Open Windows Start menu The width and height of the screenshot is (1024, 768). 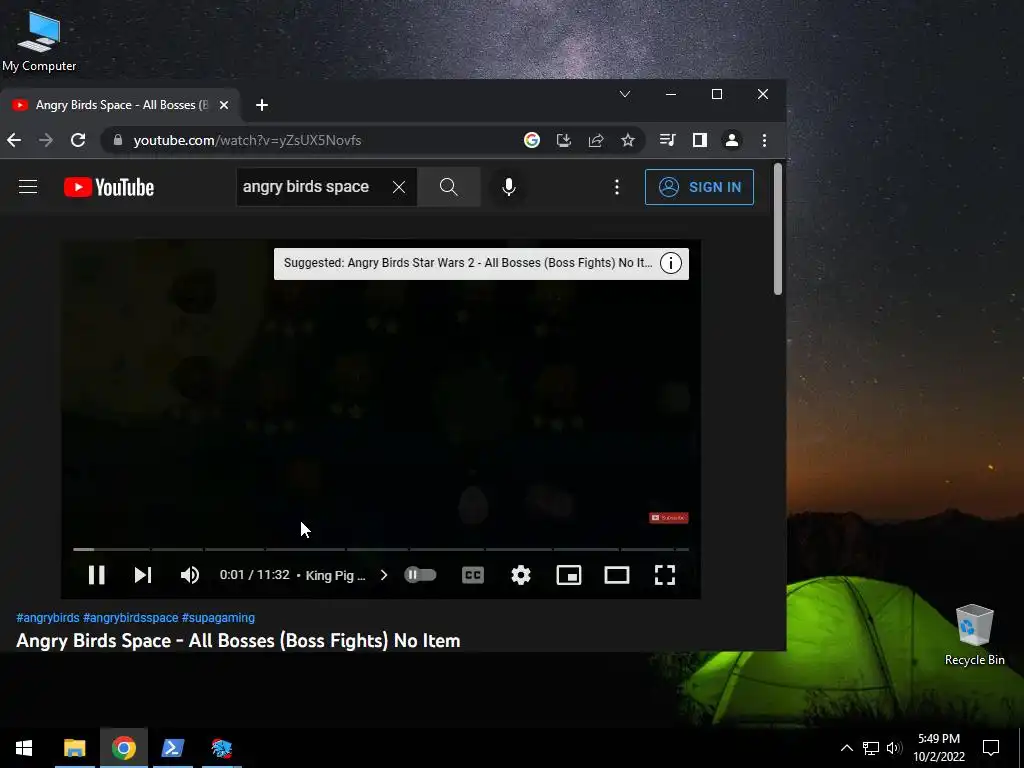[24, 748]
